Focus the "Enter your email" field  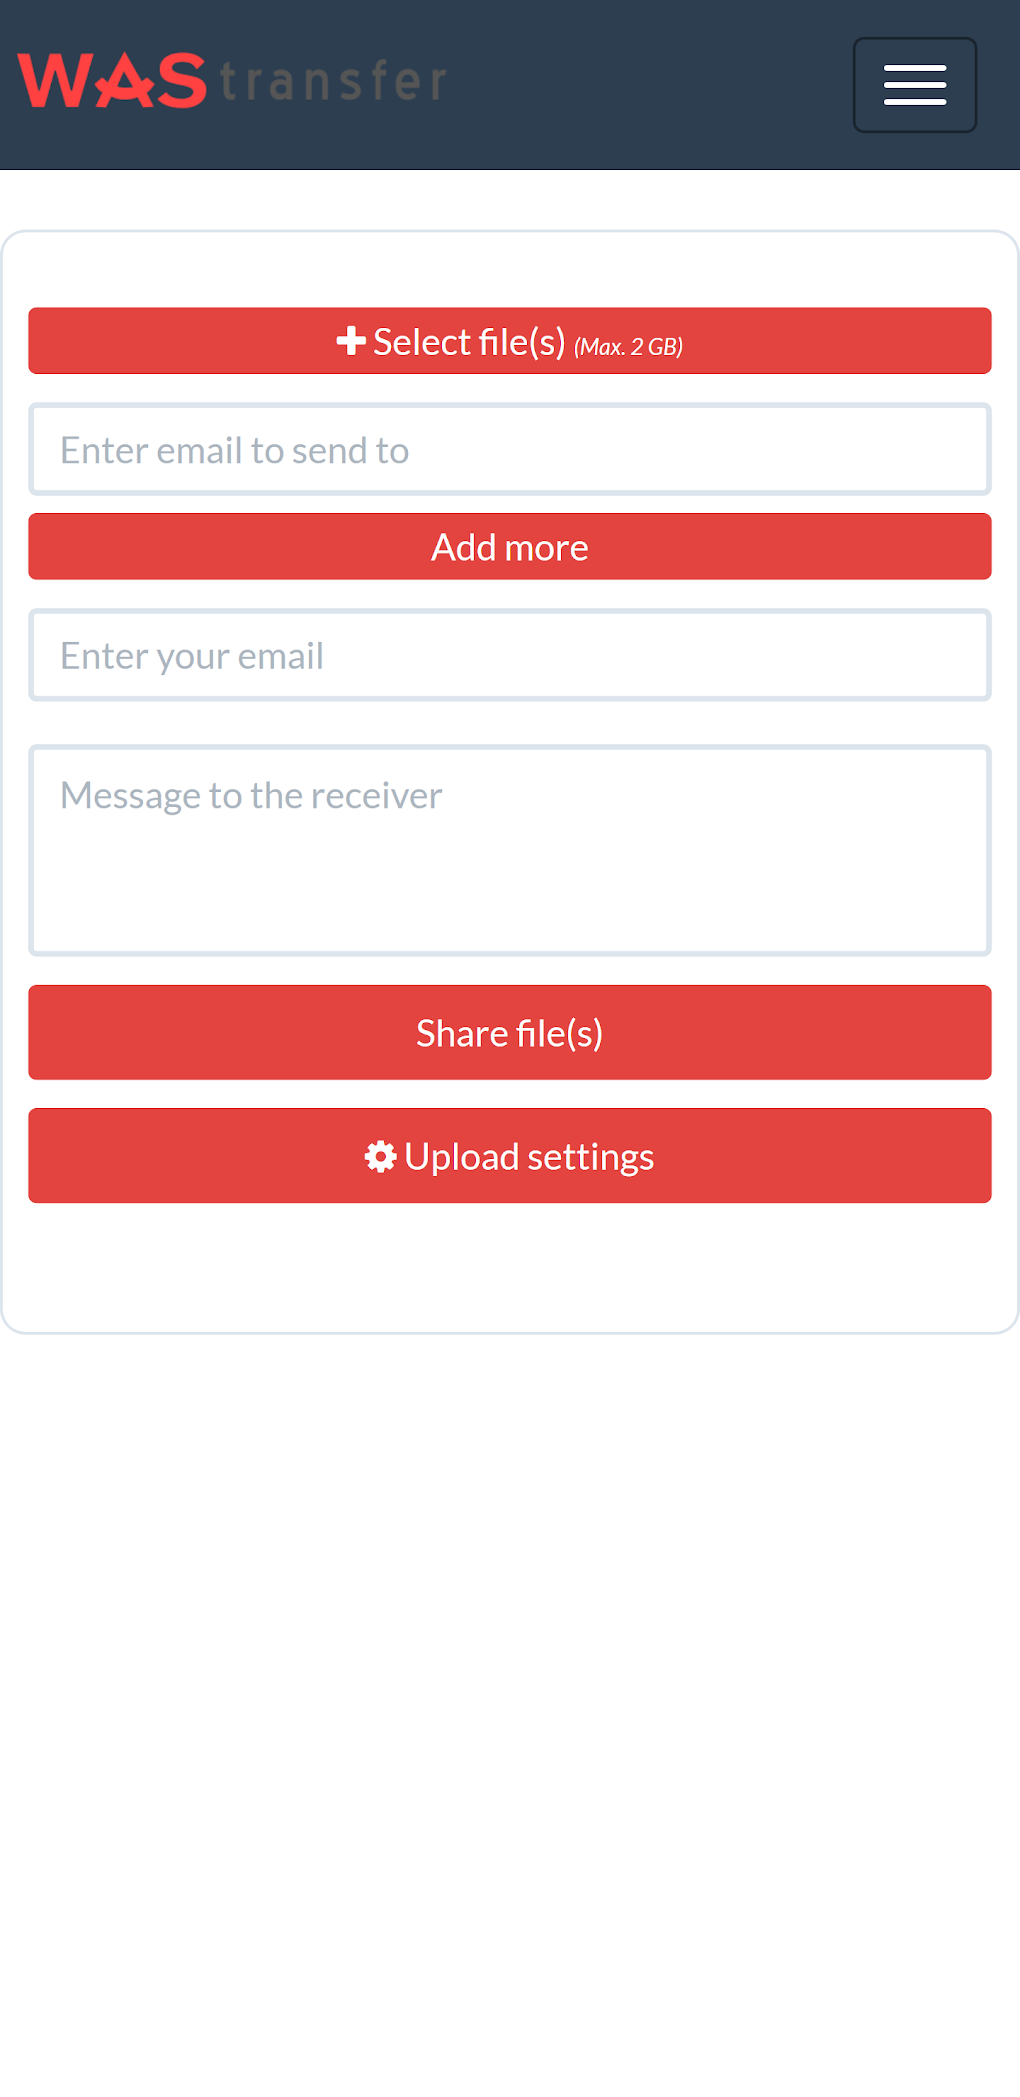click(x=509, y=656)
